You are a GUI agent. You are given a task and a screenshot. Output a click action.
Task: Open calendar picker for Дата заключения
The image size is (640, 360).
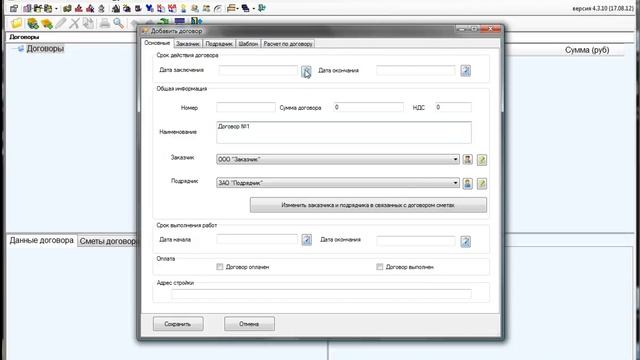(x=306, y=71)
